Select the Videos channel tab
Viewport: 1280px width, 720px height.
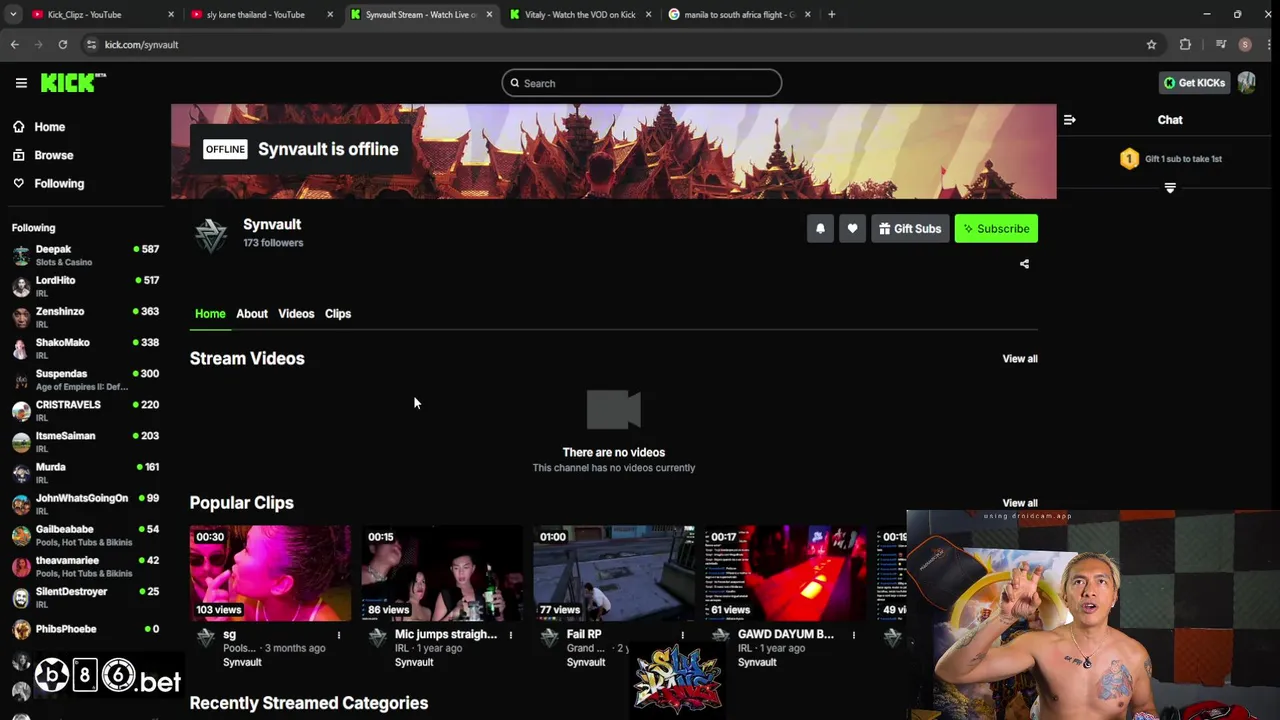[296, 314]
